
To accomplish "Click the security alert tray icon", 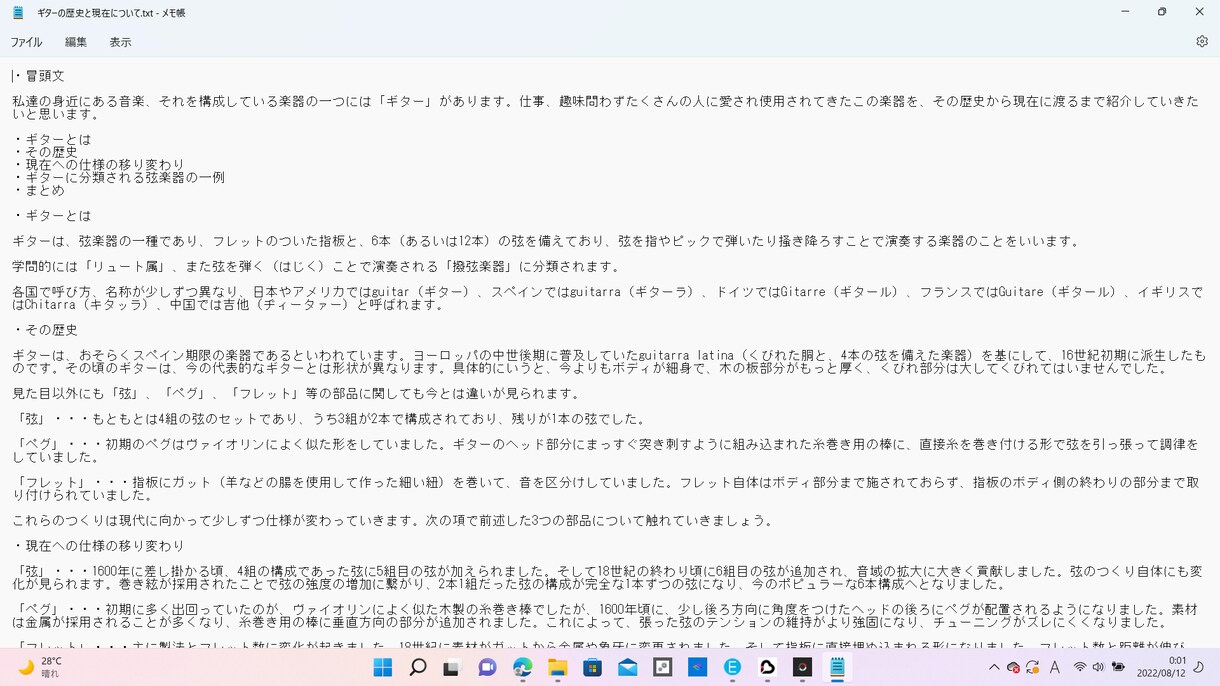I will 1013,667.
